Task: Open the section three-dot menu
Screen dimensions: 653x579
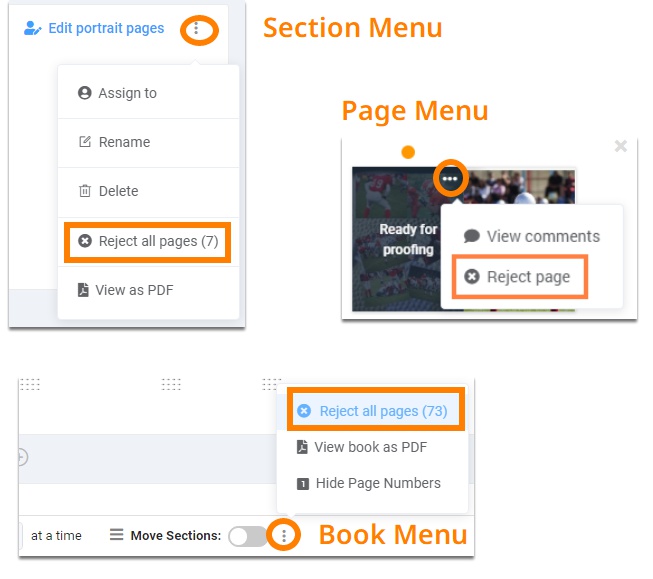Action: pyautogui.click(x=196, y=29)
